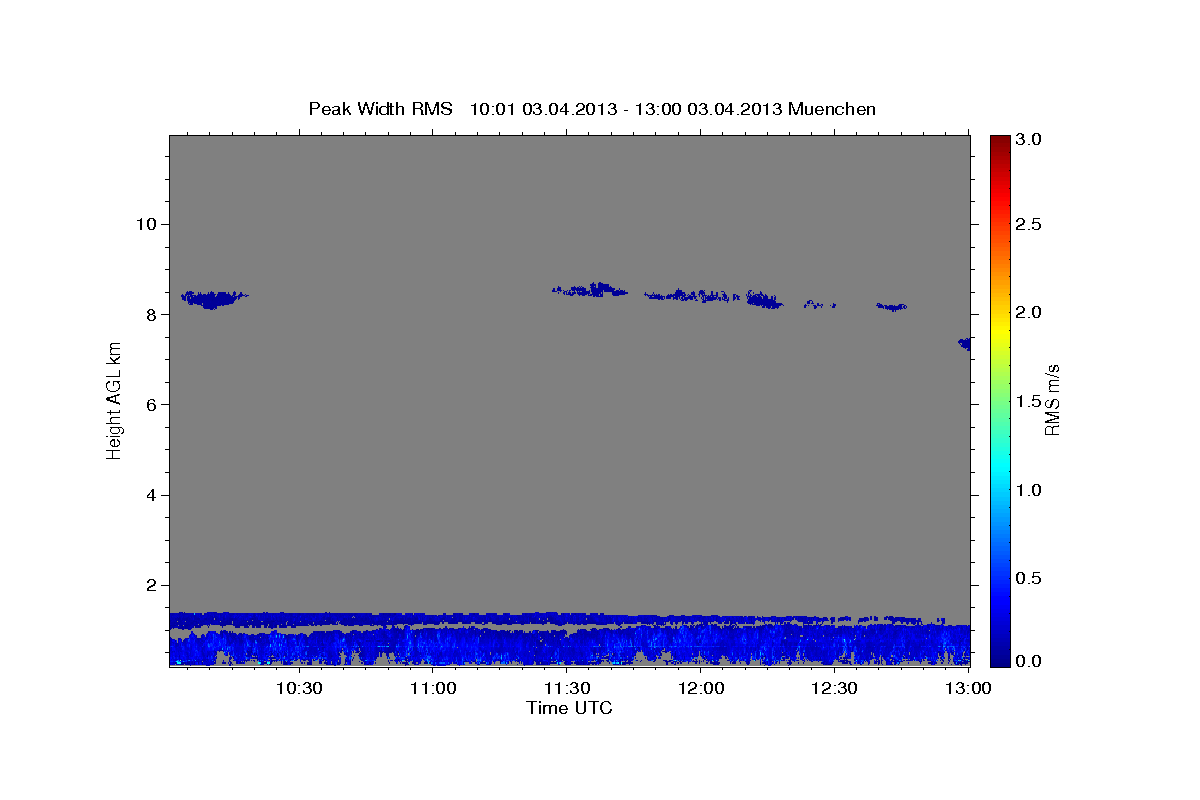Click the 10:30 time tick label
Viewport: 1200px width, 800px height.
299,688
